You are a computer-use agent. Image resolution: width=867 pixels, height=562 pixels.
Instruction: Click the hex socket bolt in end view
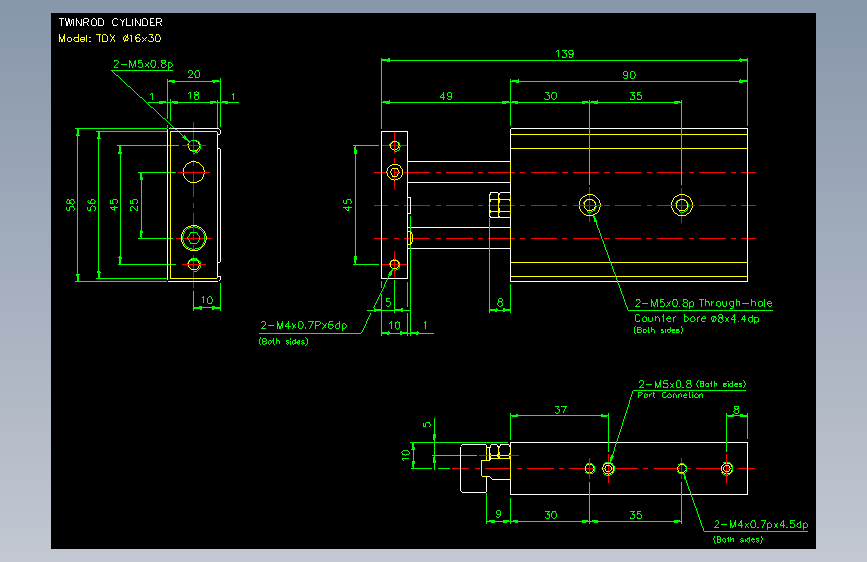(194, 238)
